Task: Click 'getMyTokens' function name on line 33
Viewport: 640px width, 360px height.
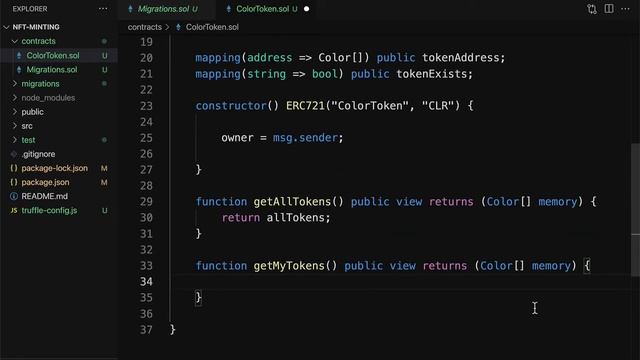Action: pyautogui.click(x=289, y=266)
